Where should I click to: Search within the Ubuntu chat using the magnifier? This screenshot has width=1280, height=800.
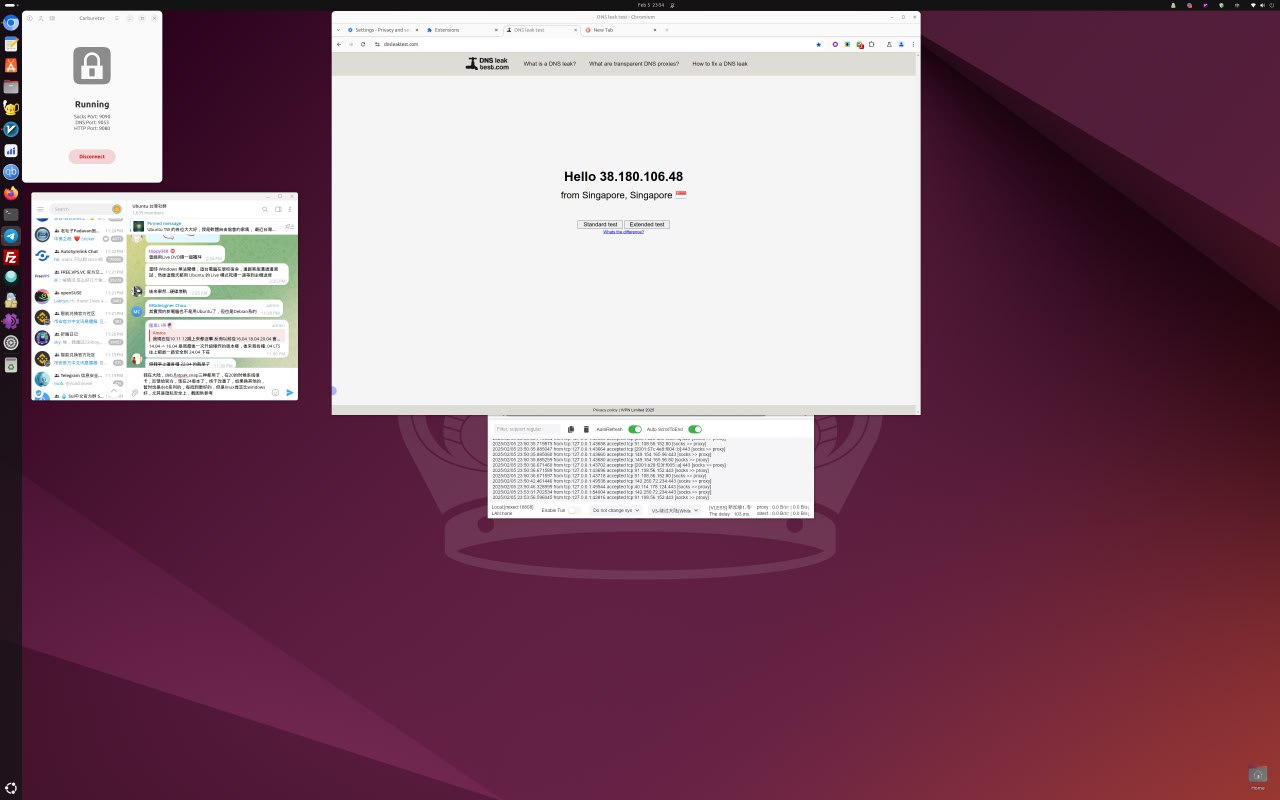[265, 209]
